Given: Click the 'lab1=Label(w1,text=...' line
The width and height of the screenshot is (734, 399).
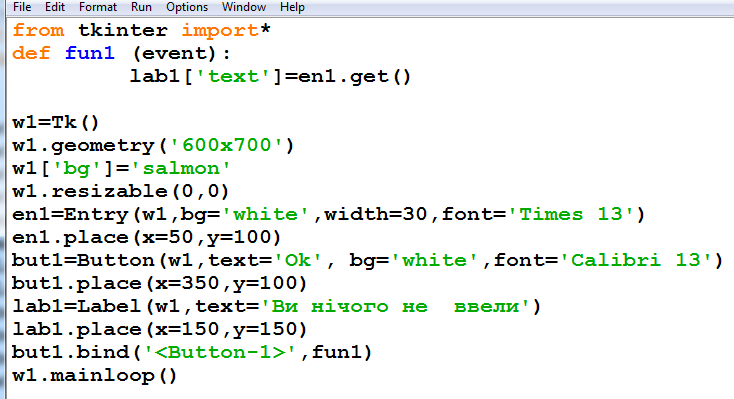Looking at the screenshot, I should [x=277, y=307].
